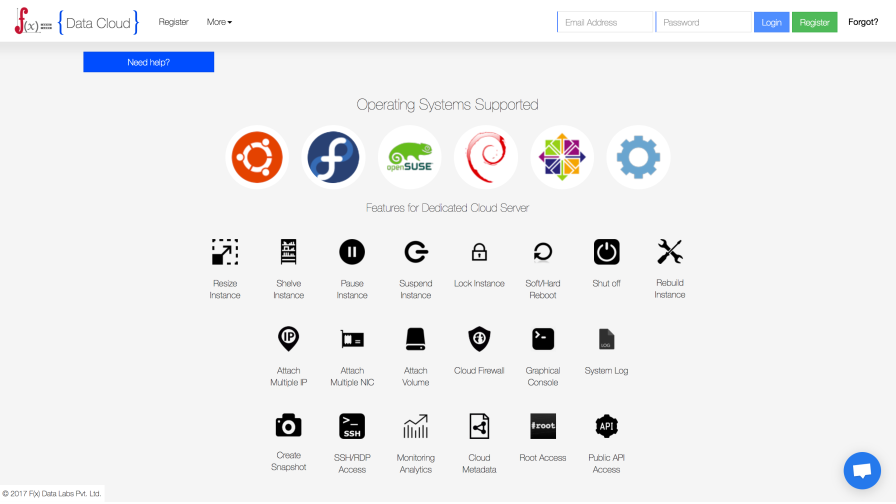Click the Operating Systems Supported heading
This screenshot has width=896, height=504.
pos(447,105)
